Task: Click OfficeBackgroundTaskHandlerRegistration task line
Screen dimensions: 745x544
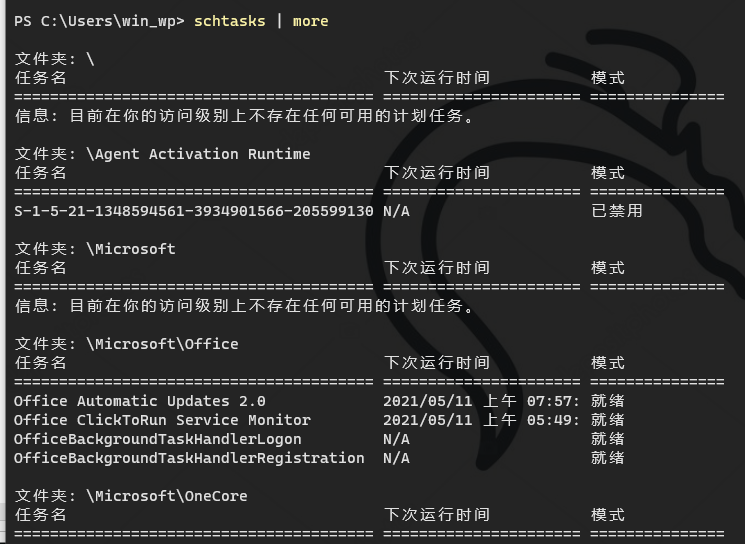Action: point(189,458)
